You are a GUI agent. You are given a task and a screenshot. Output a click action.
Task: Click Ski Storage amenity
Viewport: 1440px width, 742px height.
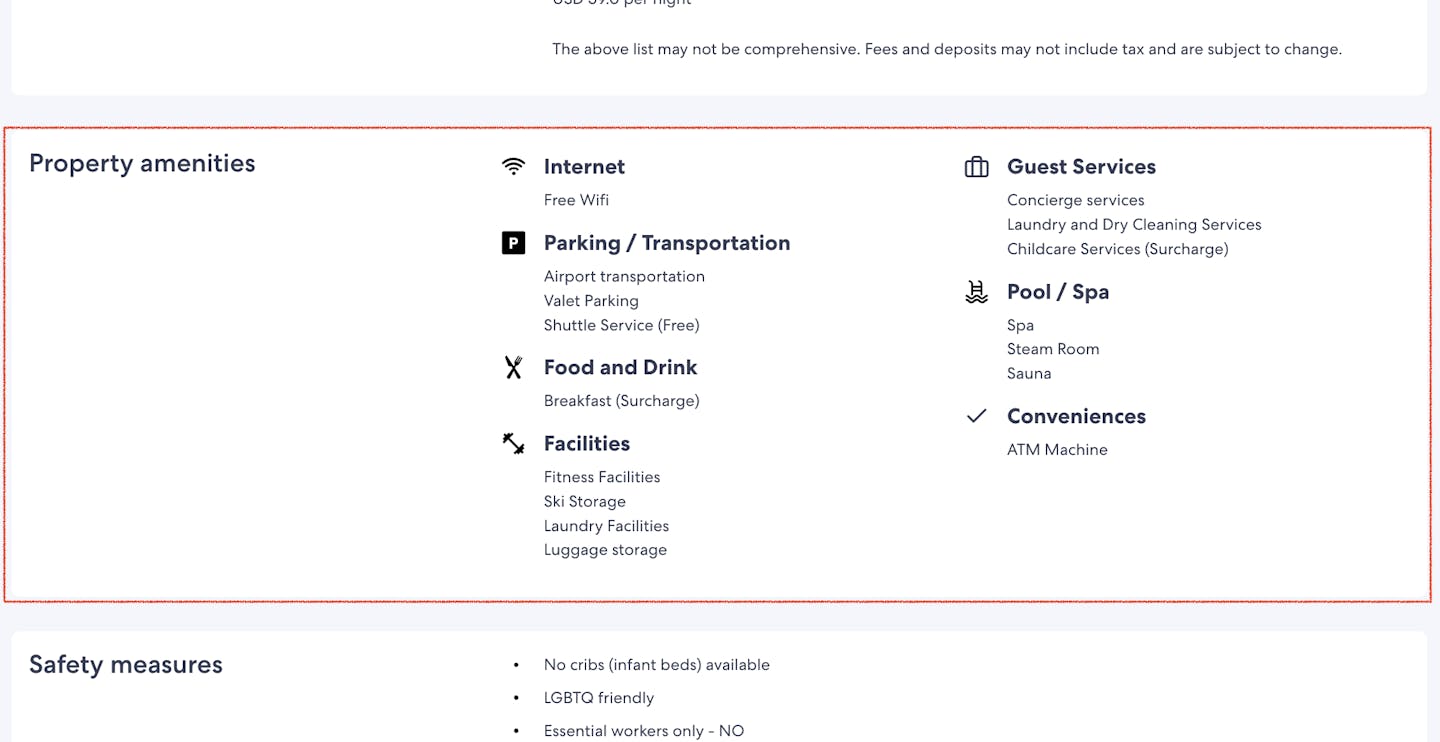pos(585,502)
